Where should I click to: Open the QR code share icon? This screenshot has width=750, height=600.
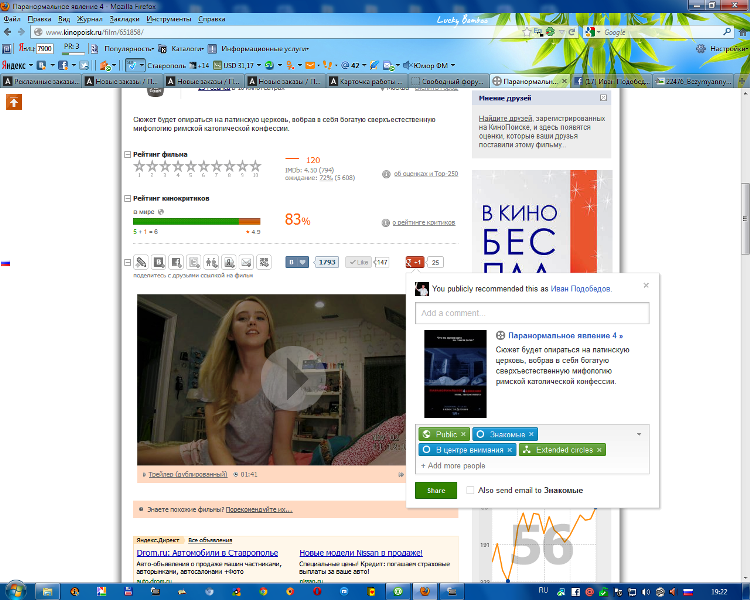pyautogui.click(x=264, y=262)
